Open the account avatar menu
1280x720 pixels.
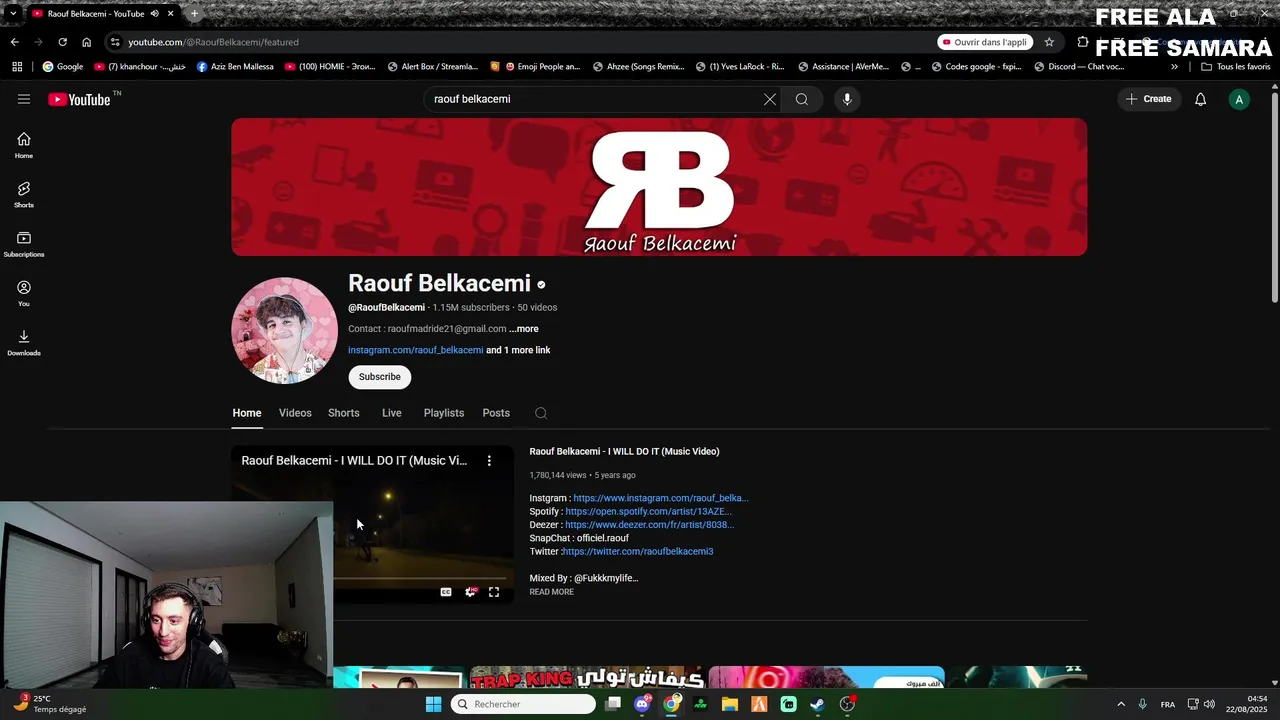[x=1239, y=99]
